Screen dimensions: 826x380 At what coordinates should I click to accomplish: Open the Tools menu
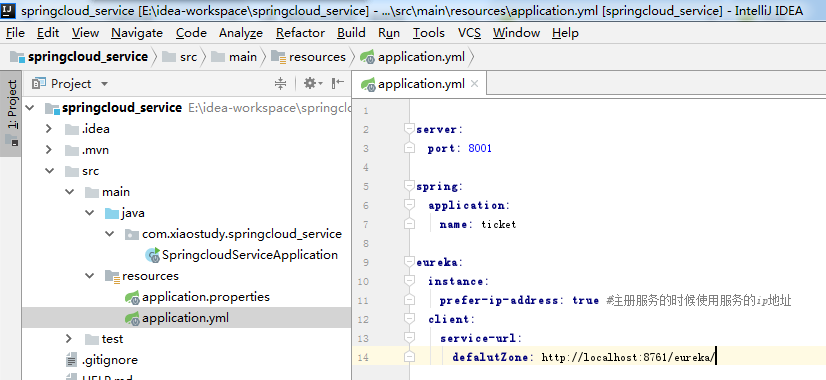click(429, 33)
